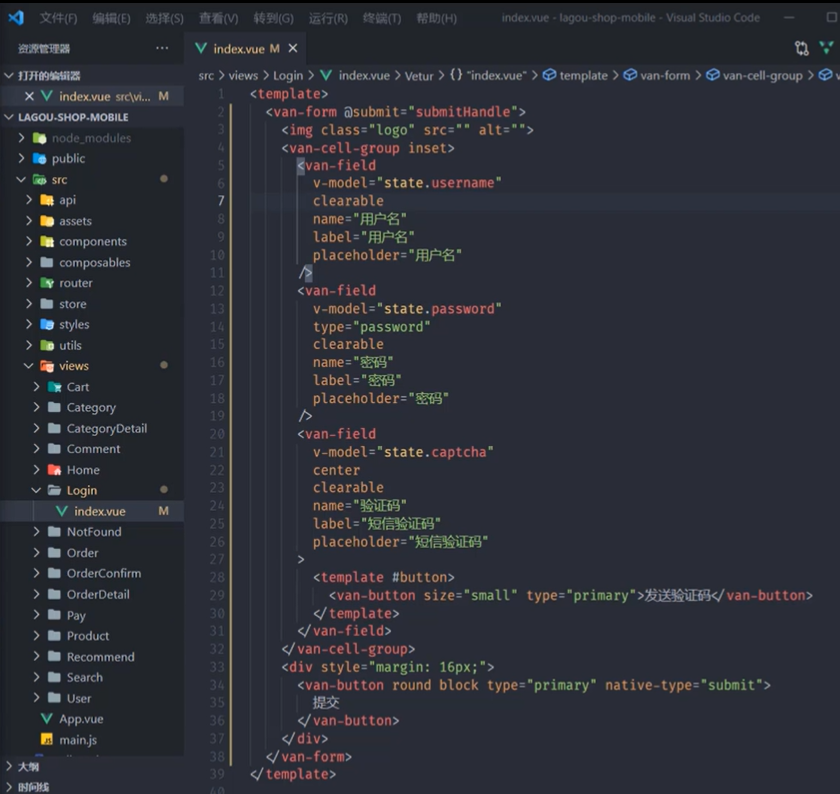This screenshot has width=840, height=794.
Task: Click the Vetur icon in editor toolbar
Action: click(x=827, y=48)
